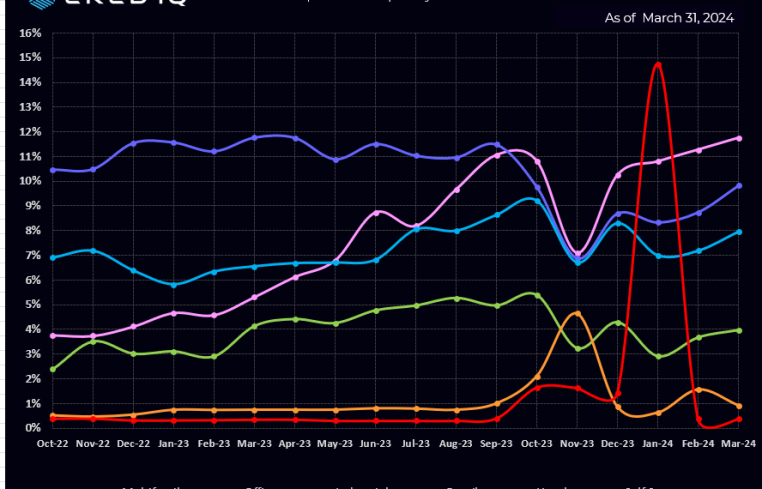Select the orange line peak at Nov-23
The image size is (762, 489).
[577, 313]
